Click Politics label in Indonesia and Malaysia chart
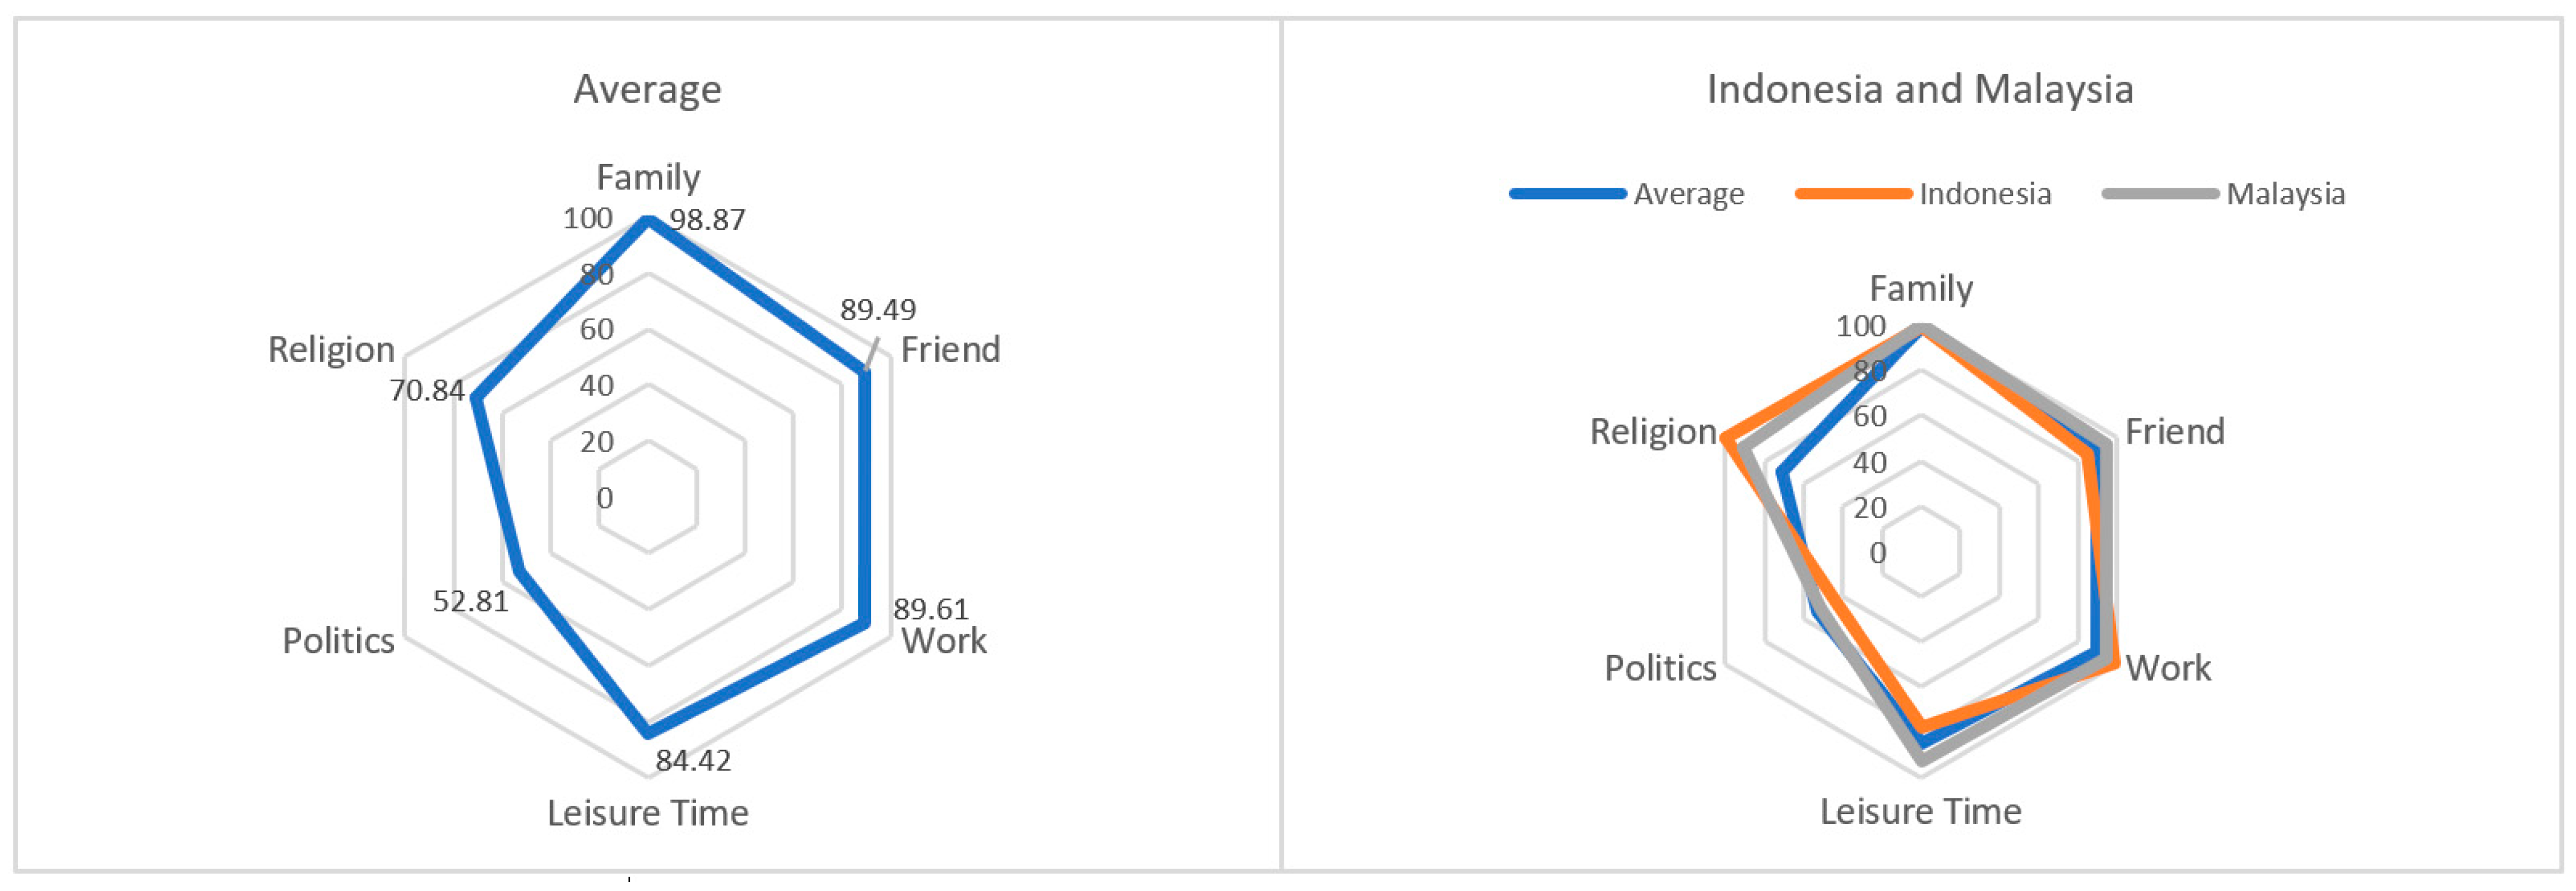 pyautogui.click(x=1660, y=668)
